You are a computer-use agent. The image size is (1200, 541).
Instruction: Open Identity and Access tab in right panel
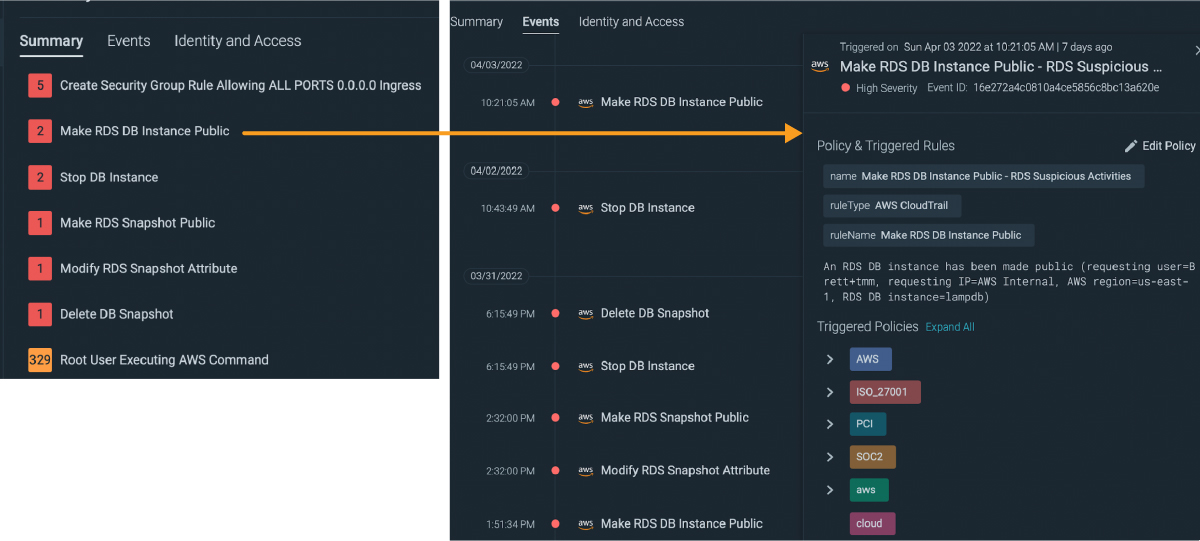click(632, 21)
